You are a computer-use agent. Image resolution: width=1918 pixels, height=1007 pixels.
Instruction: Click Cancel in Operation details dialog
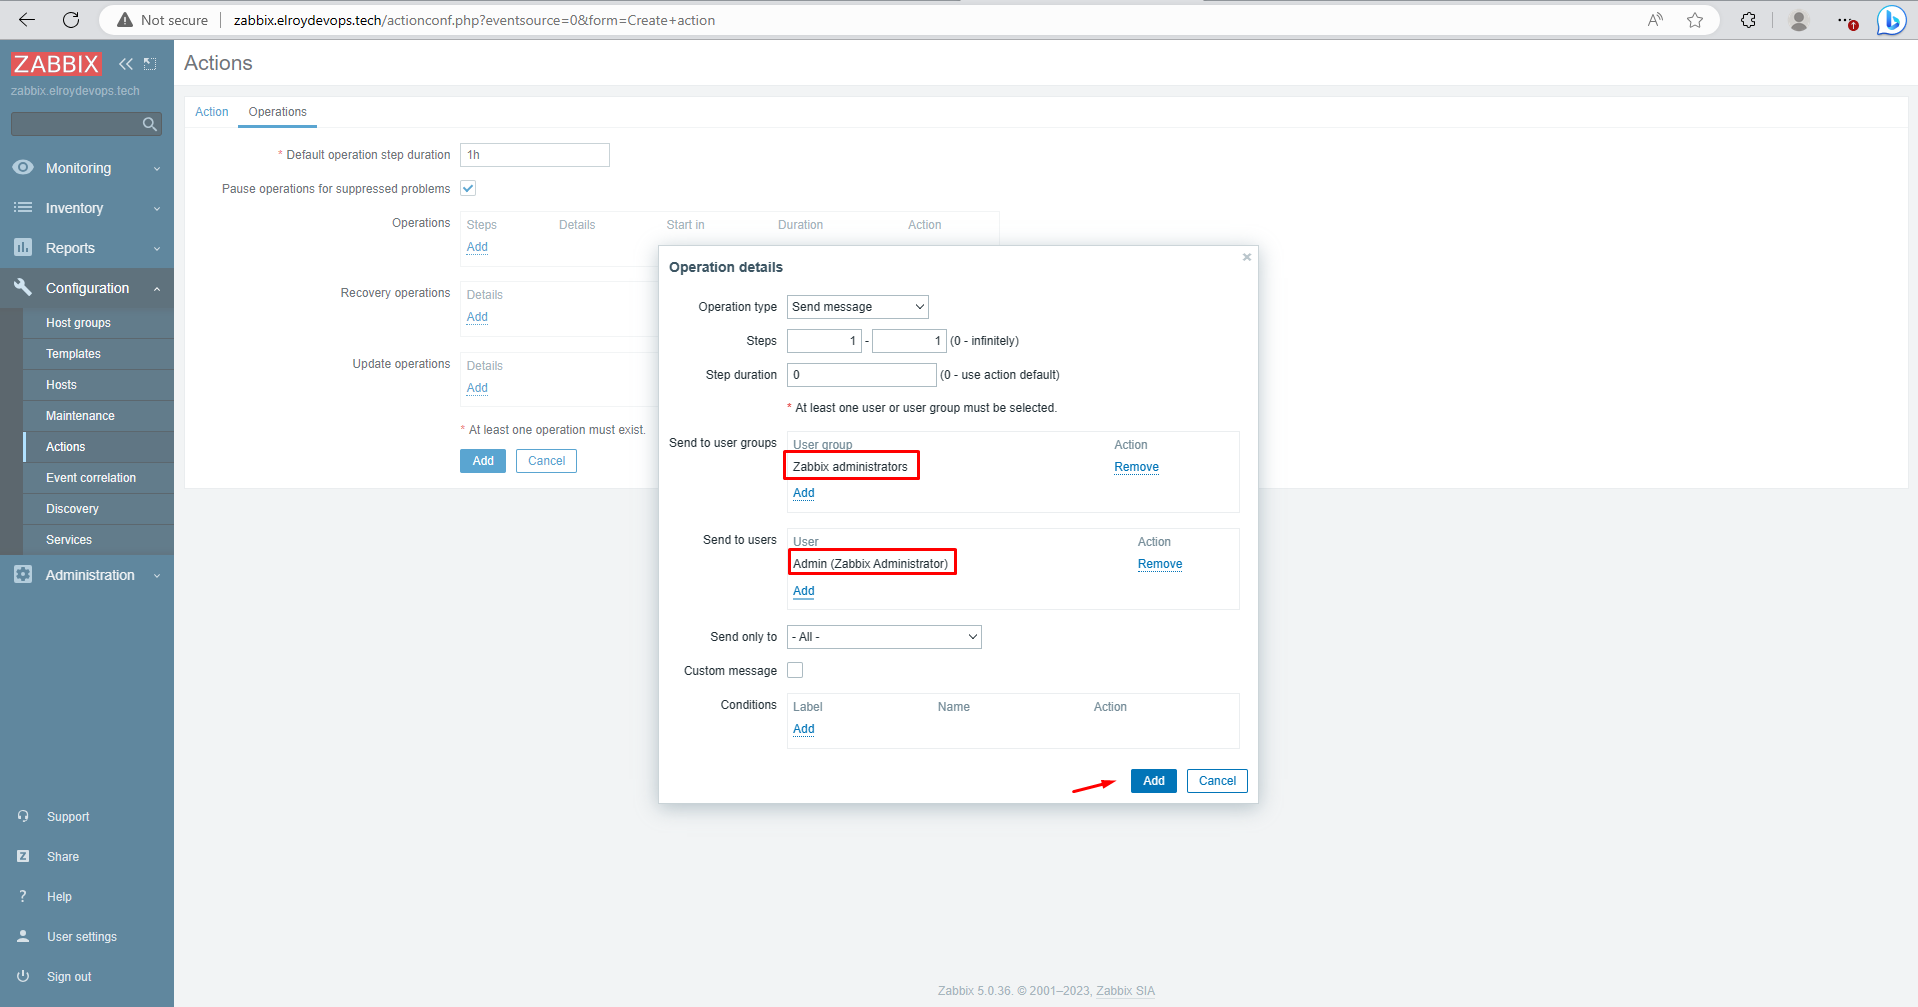click(1217, 781)
